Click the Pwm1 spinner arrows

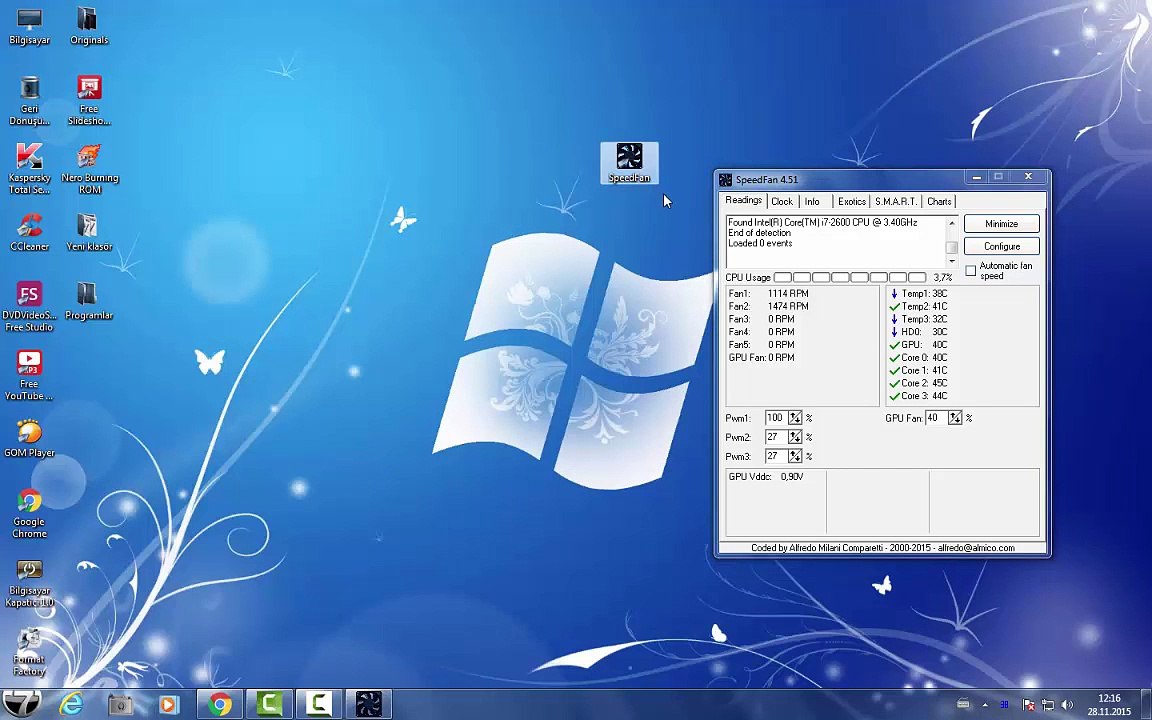click(x=795, y=418)
